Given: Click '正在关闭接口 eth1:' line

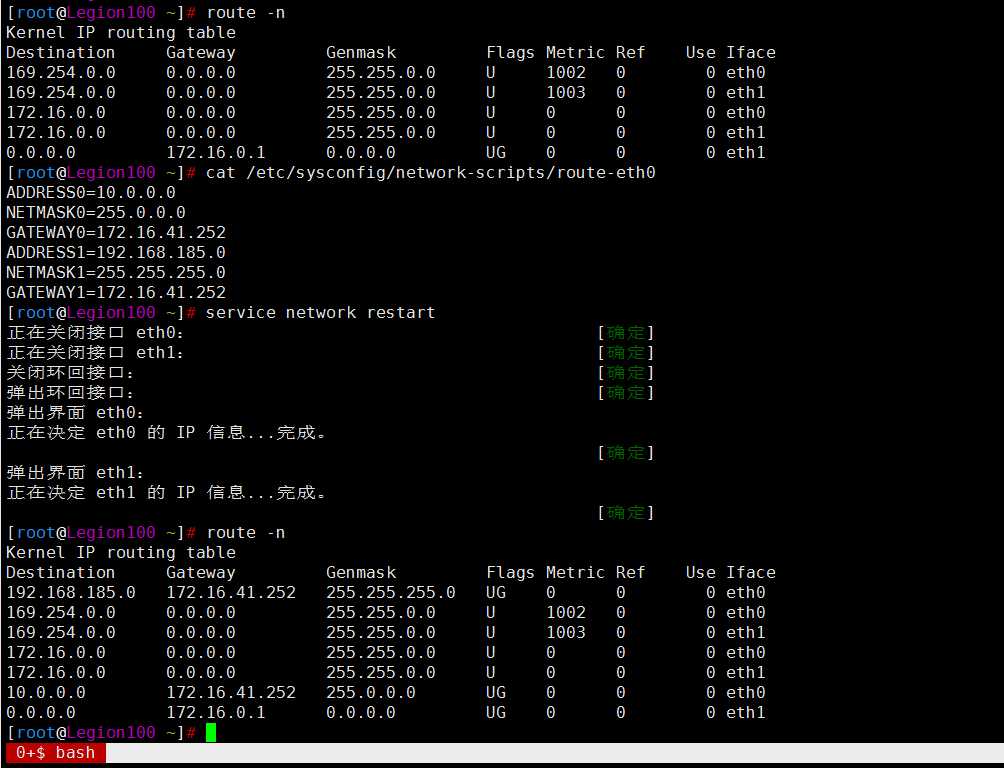Looking at the screenshot, I should pos(95,352).
